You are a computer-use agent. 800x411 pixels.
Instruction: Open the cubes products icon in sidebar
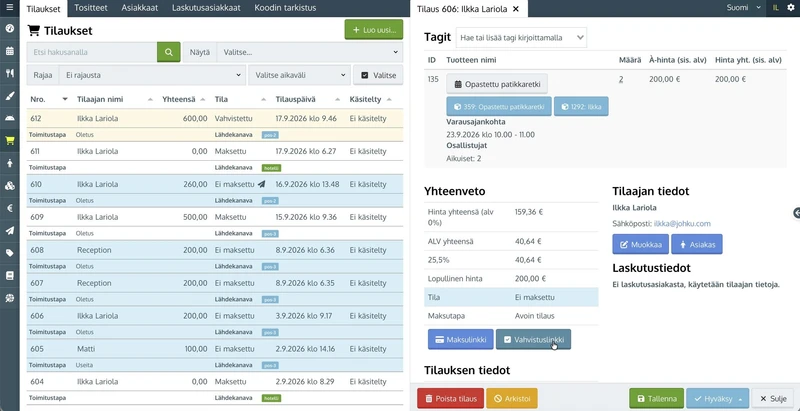pos(10,186)
